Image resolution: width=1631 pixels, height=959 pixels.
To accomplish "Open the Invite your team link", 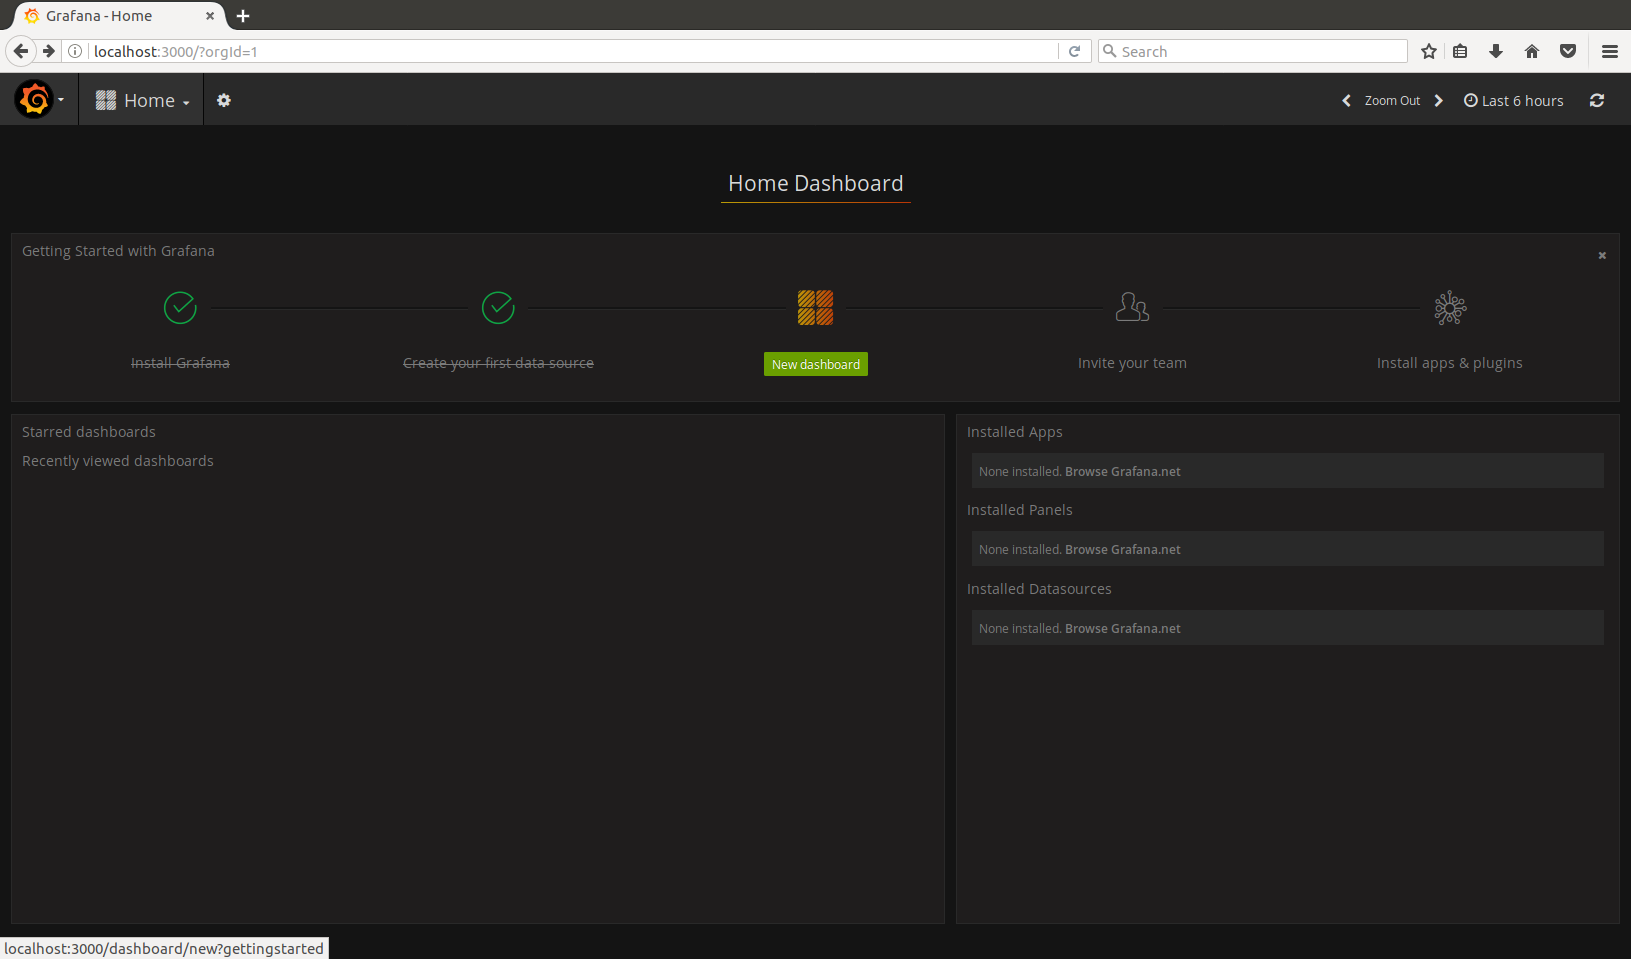I will (x=1132, y=363).
